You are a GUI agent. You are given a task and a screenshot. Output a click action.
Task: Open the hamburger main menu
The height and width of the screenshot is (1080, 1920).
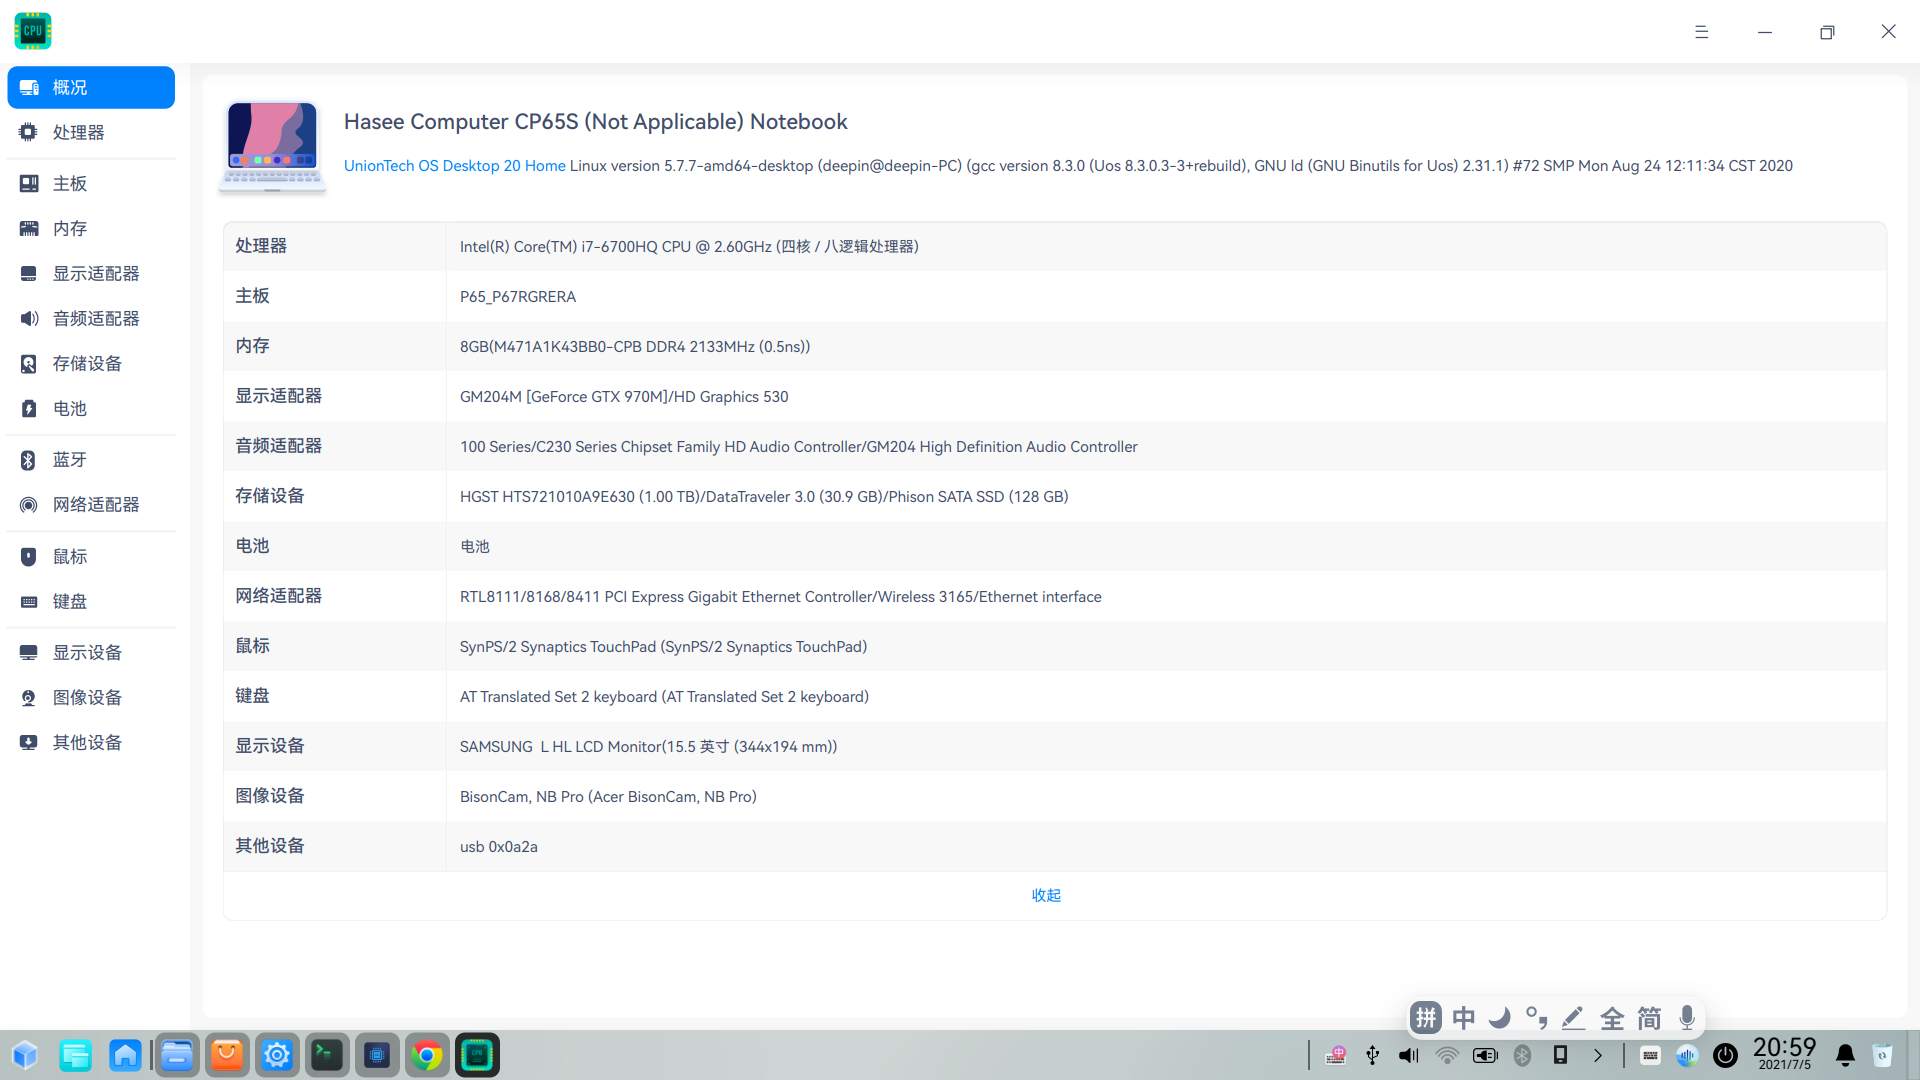coord(1701,32)
